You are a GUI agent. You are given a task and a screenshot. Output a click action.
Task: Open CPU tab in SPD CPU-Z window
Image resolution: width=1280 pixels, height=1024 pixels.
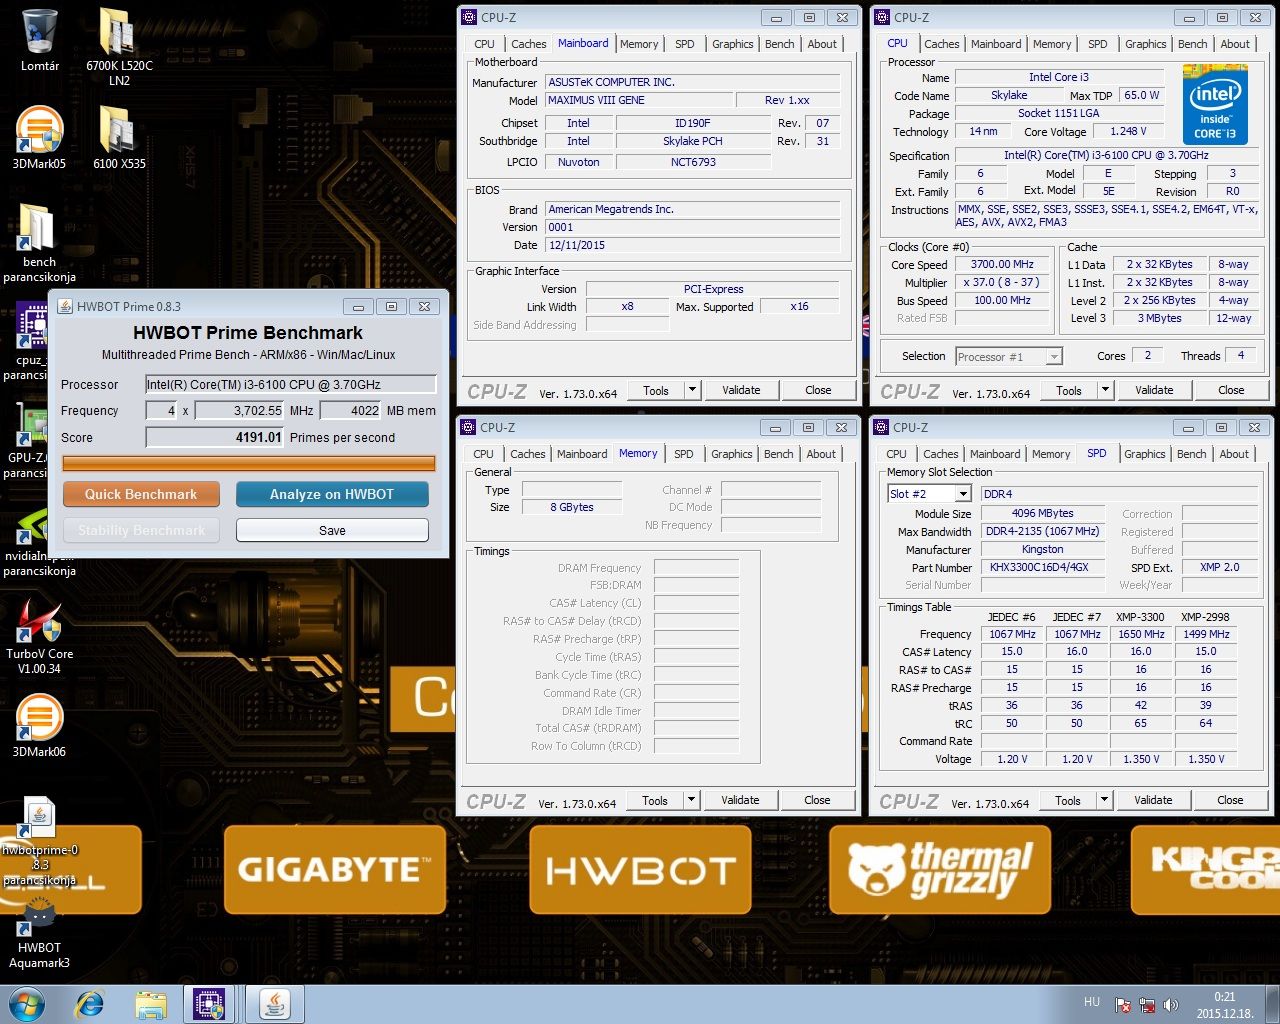tap(897, 454)
